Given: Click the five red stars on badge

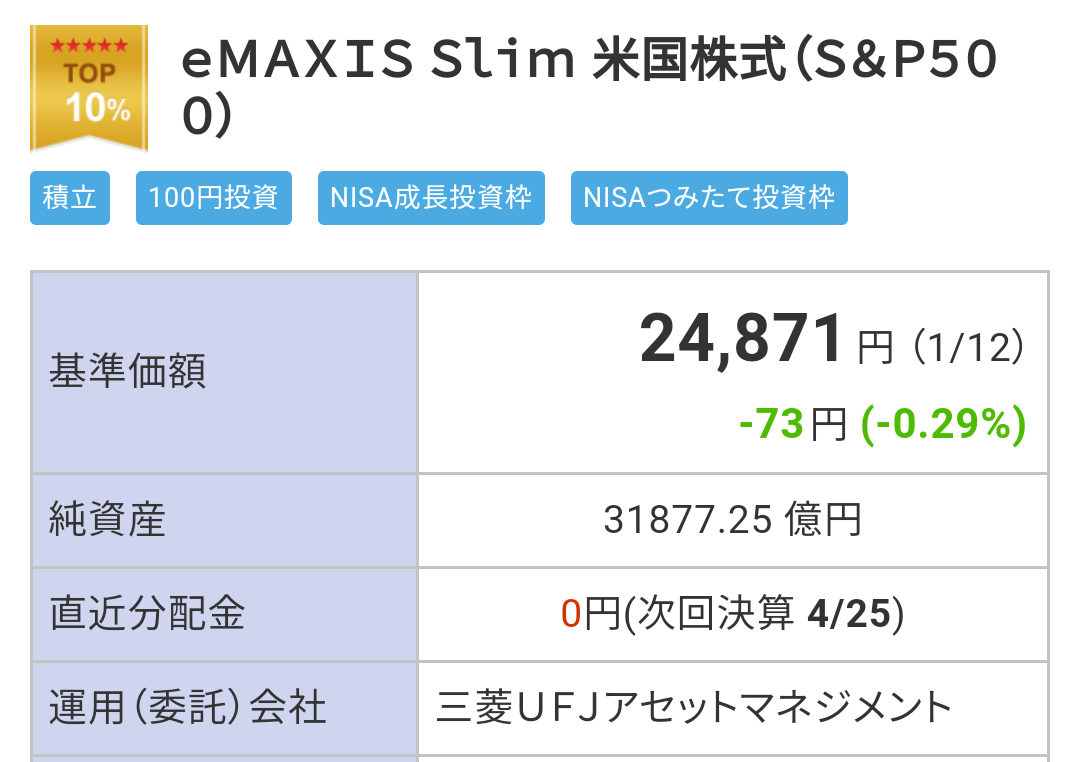Looking at the screenshot, I should tap(89, 46).
